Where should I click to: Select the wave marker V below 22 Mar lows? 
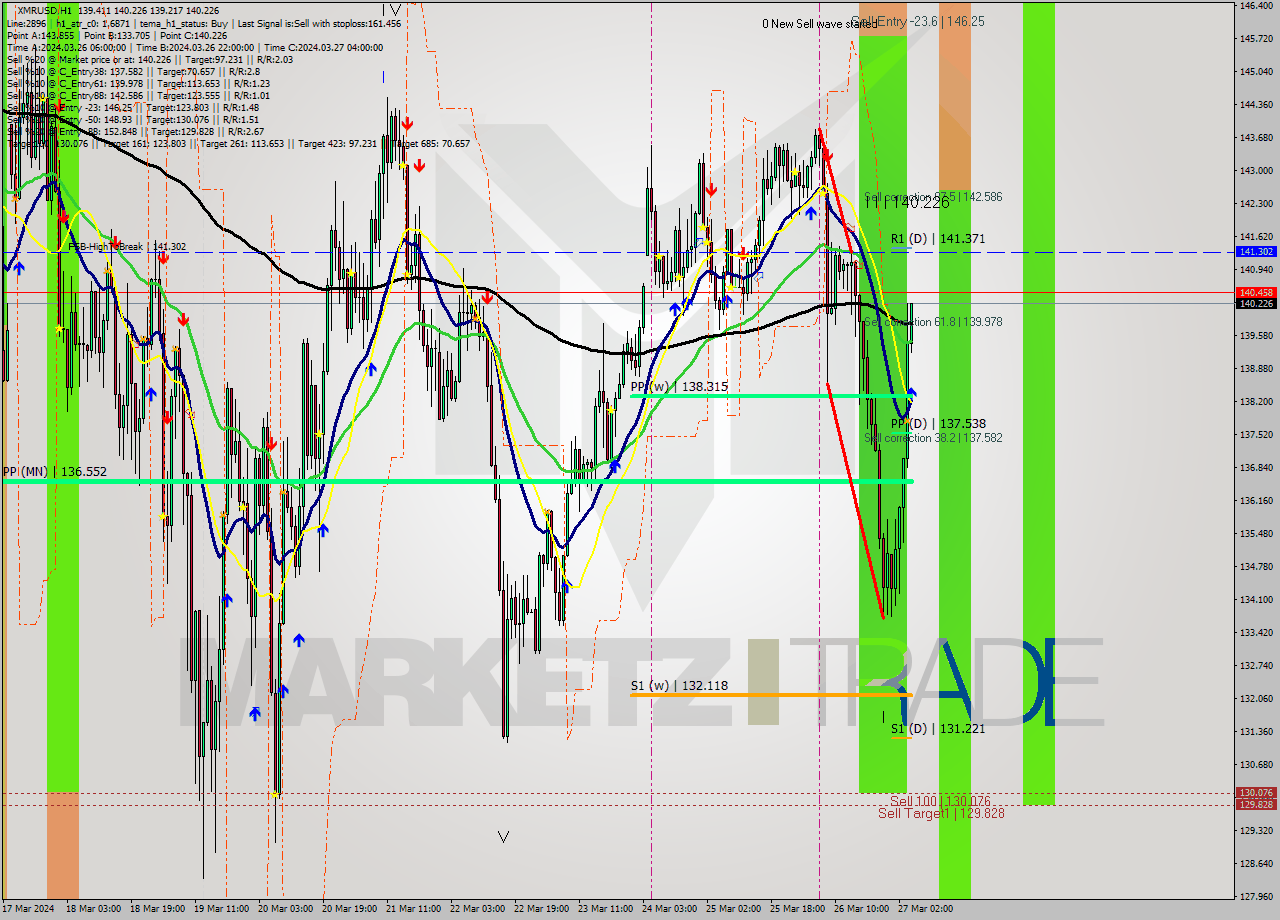pos(503,836)
